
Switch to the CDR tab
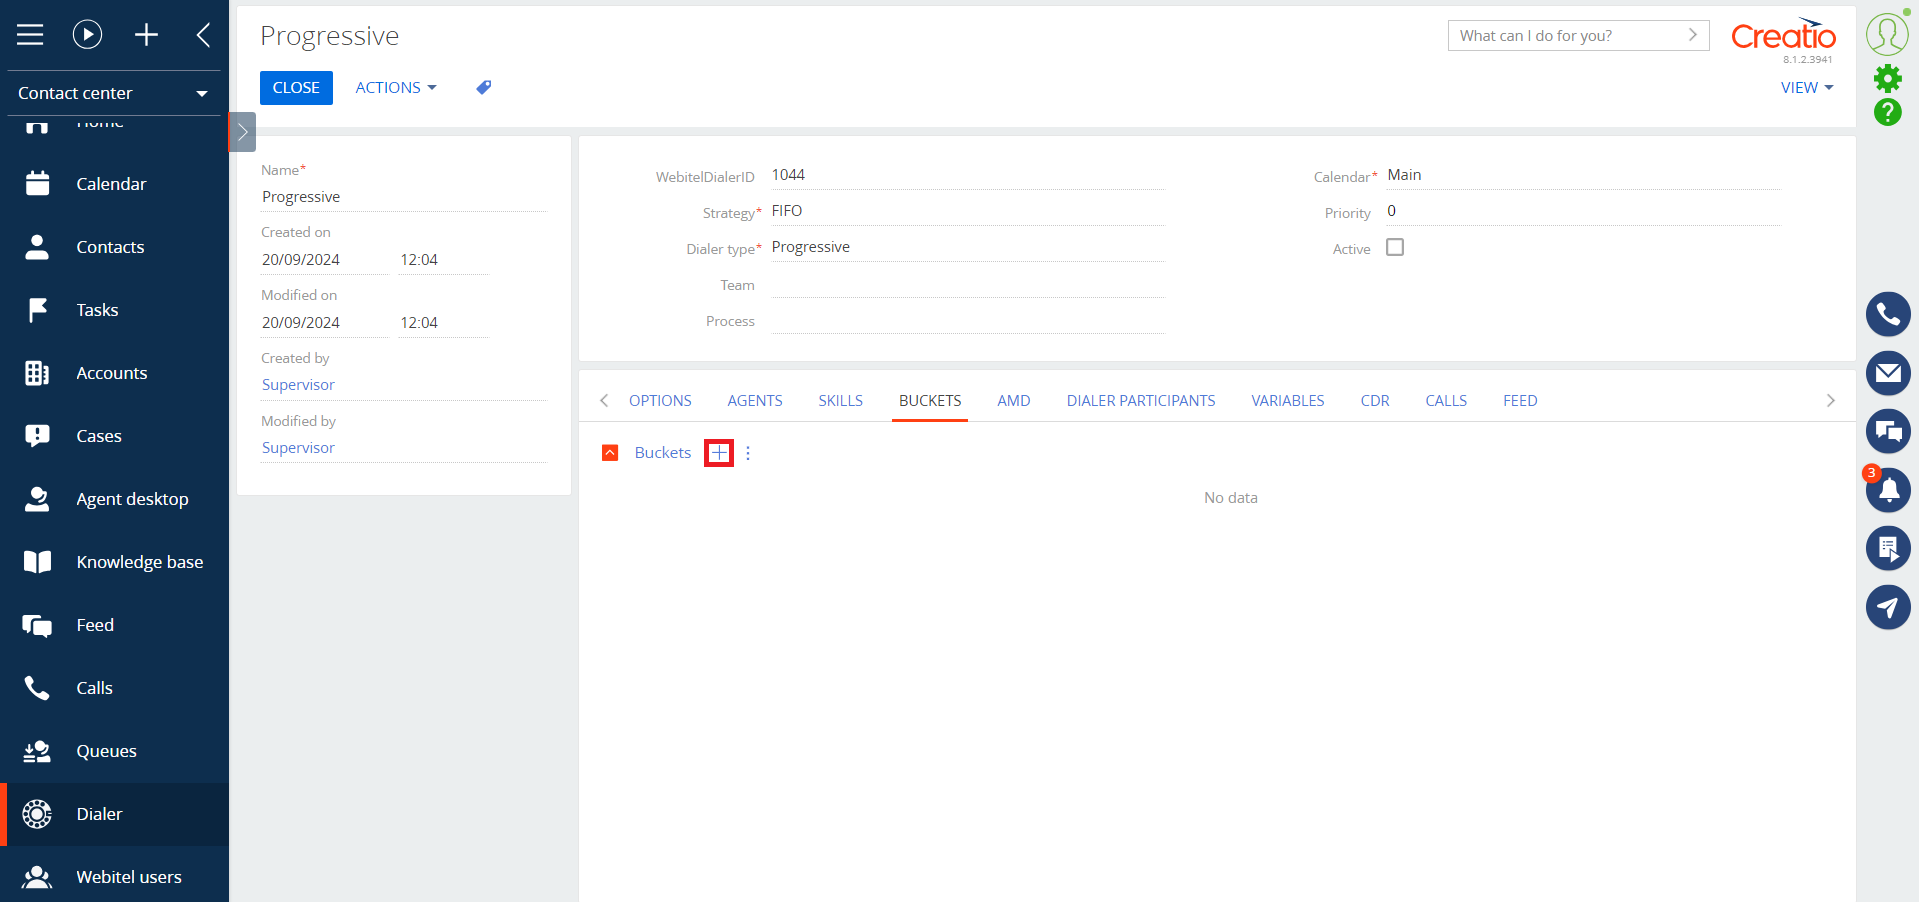1375,401
